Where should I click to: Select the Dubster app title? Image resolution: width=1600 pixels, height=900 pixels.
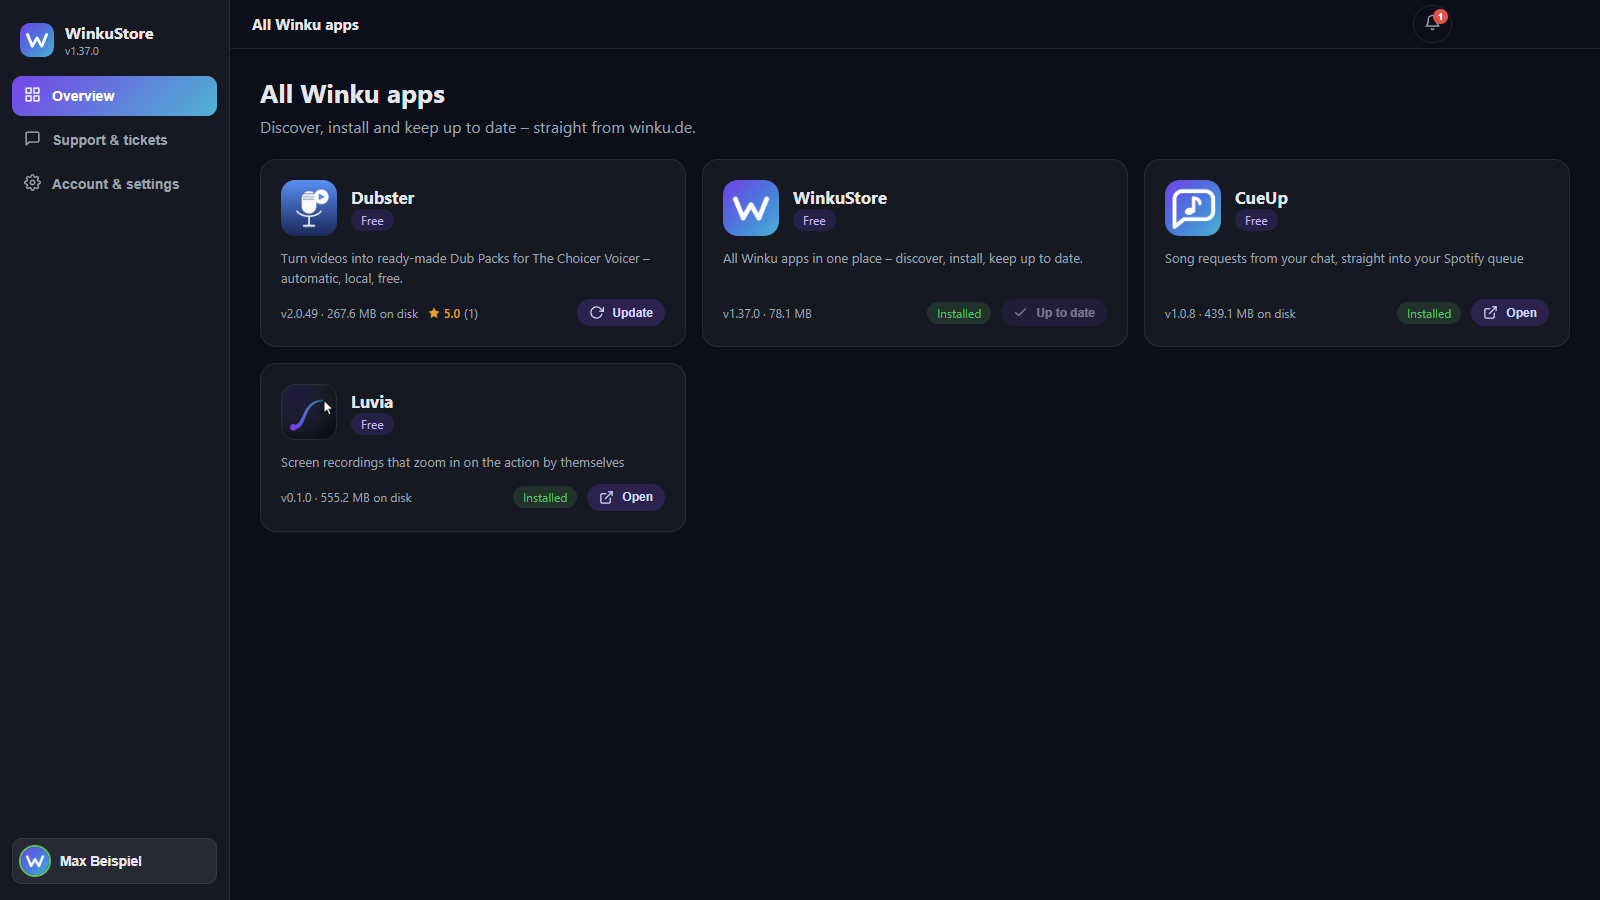pos(382,198)
